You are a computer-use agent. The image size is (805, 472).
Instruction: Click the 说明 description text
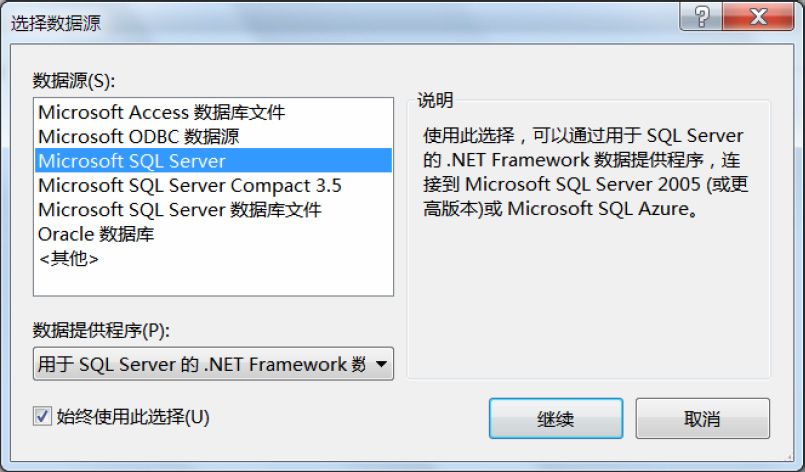[585, 172]
